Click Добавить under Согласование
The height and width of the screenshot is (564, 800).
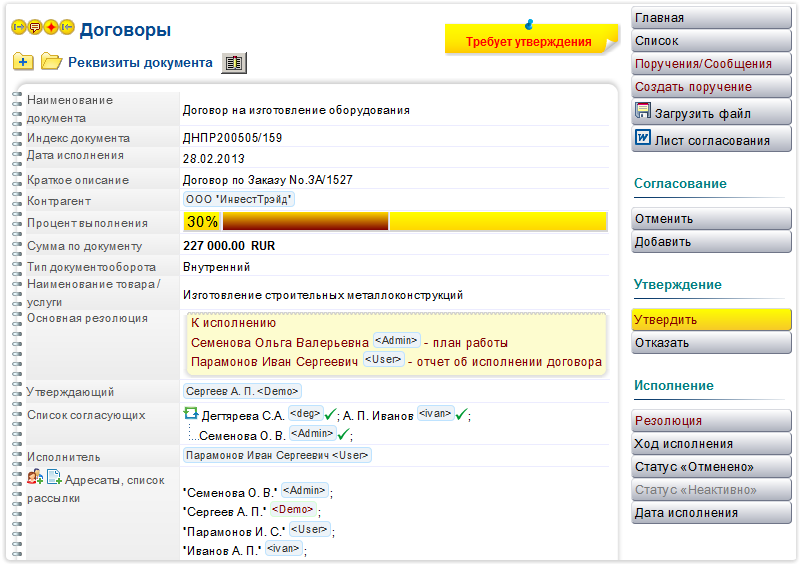[x=711, y=242]
